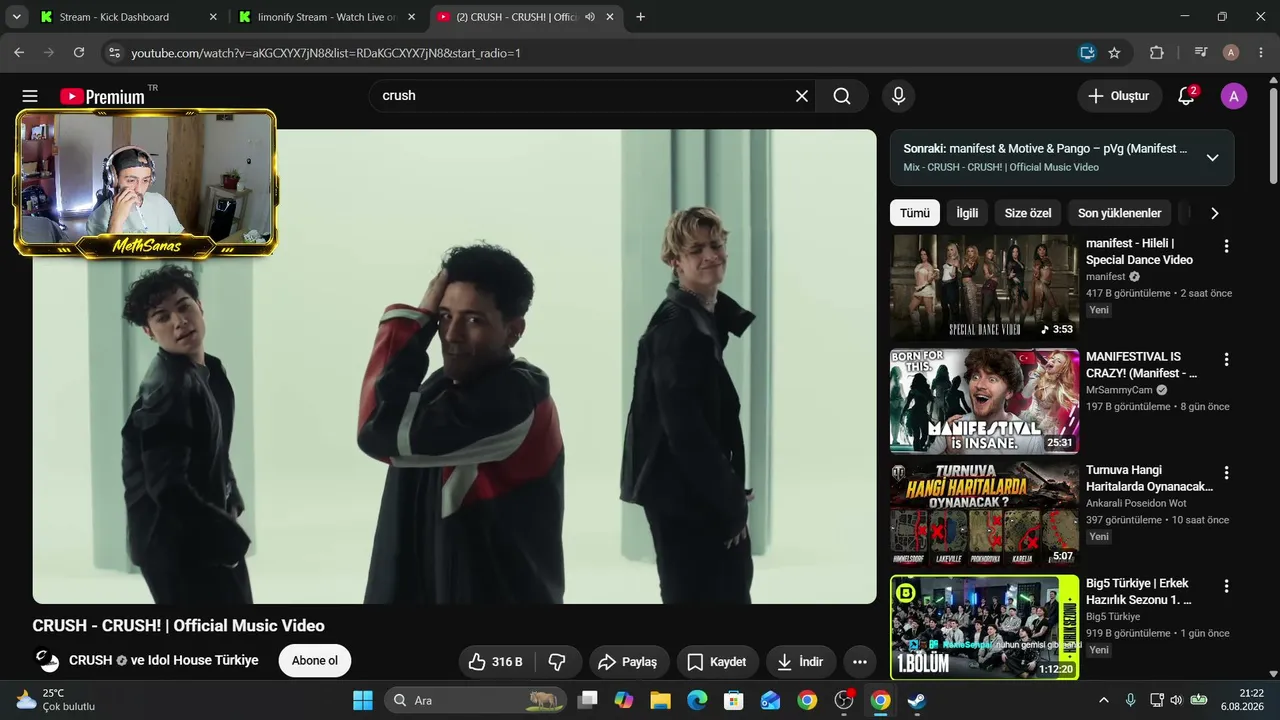Open 'manifest - Hileli' video thumbnail
1280x720 pixels.
tap(984, 287)
